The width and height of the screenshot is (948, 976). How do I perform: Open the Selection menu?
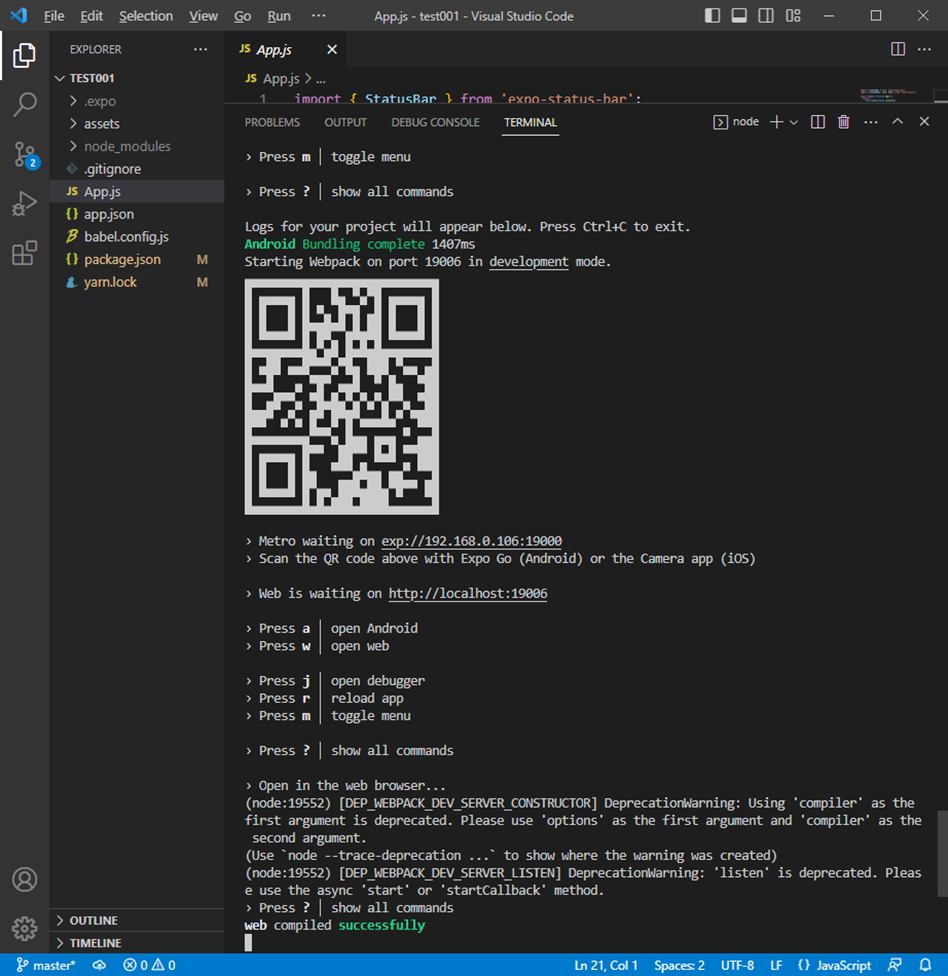(x=146, y=16)
